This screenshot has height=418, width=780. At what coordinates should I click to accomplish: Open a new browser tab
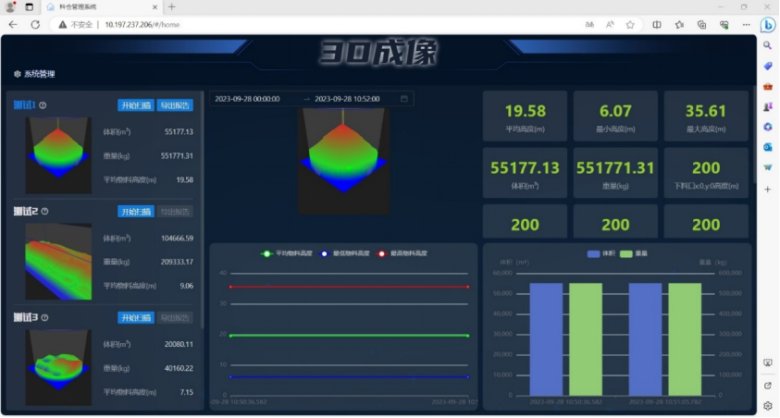coord(172,6)
